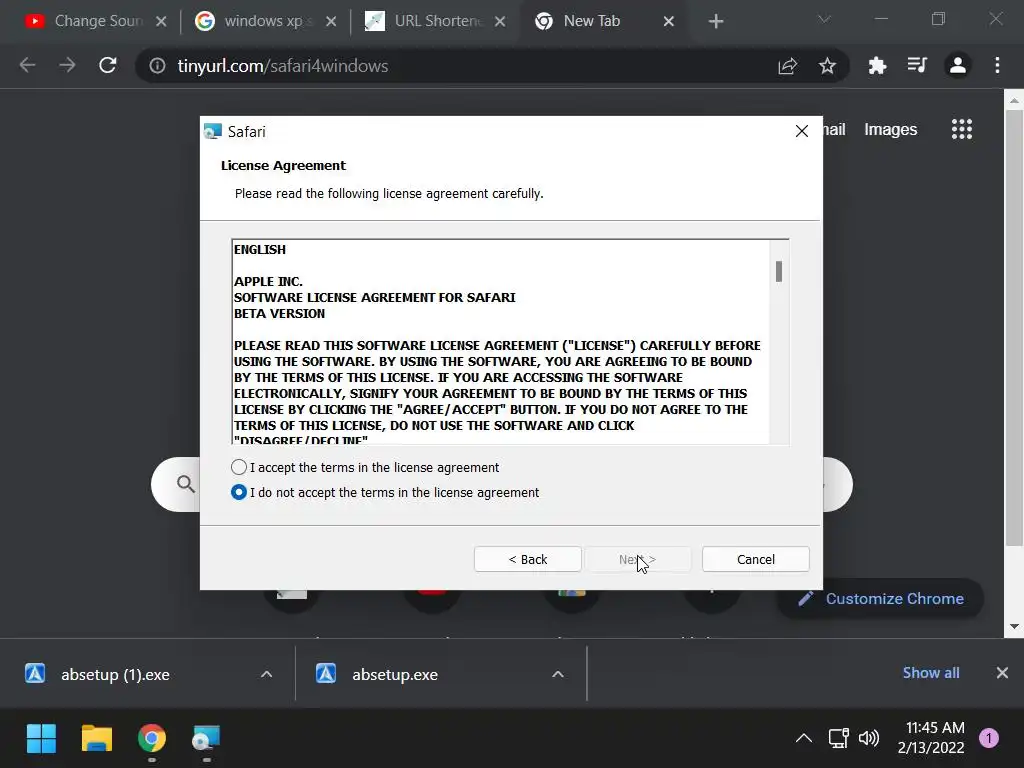Screen dimensions: 1024x768
Task: Switch to the URL Shortener tab
Action: point(435,22)
